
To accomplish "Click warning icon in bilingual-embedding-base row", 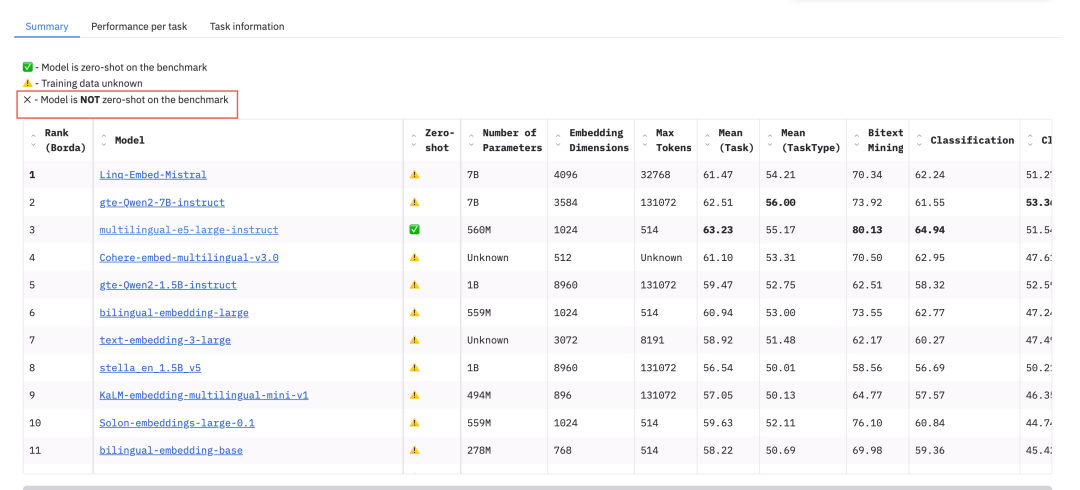I will pos(414,451).
